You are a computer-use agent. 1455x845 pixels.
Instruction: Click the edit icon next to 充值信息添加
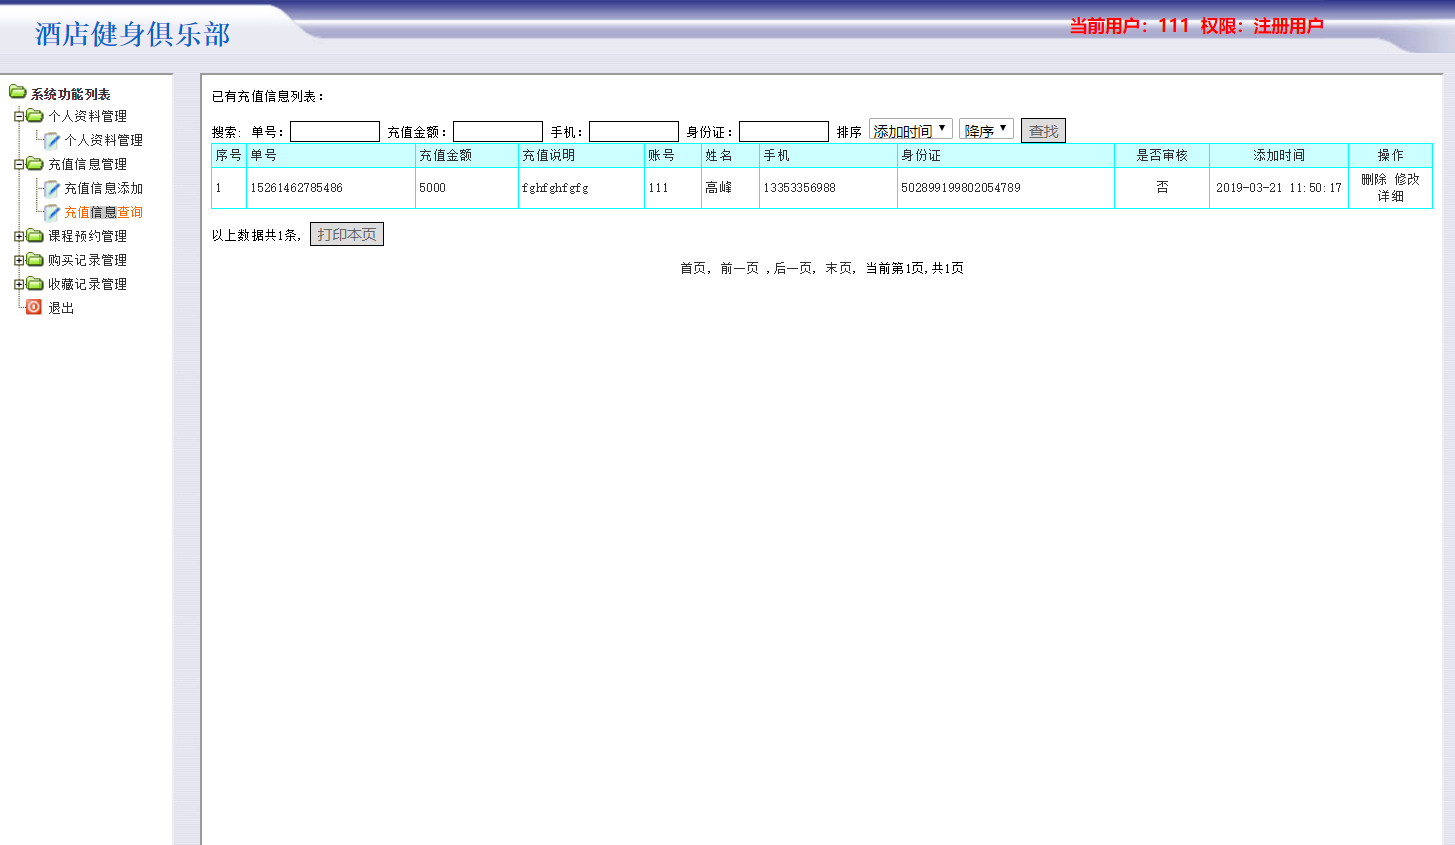tap(49, 188)
